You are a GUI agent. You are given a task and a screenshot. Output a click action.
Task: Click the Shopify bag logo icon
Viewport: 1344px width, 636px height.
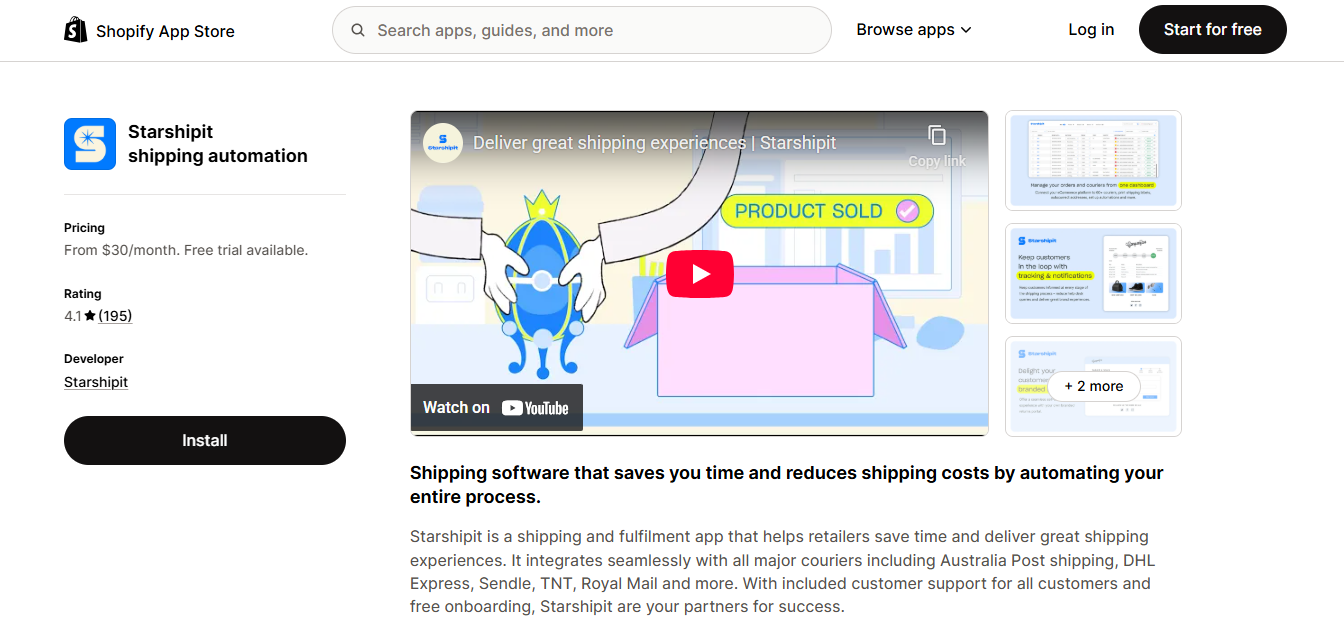[x=75, y=29]
